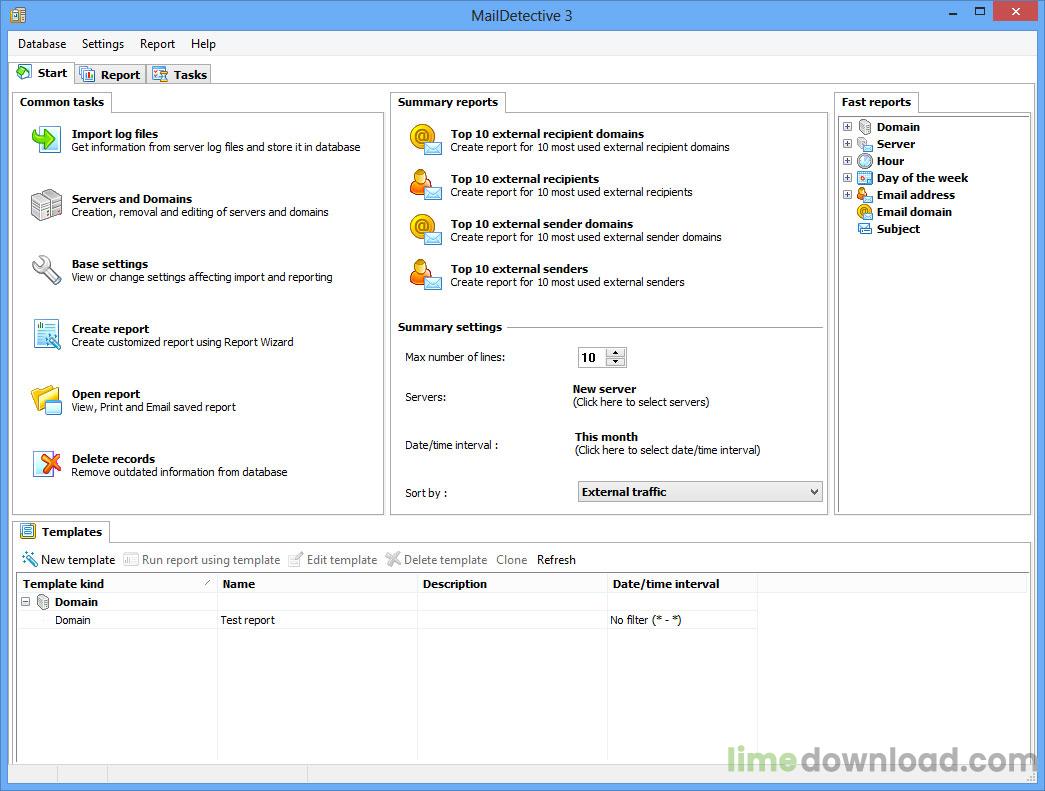The height and width of the screenshot is (791, 1045).
Task: Click the Top 10 external recipients user icon
Action: pos(425,185)
